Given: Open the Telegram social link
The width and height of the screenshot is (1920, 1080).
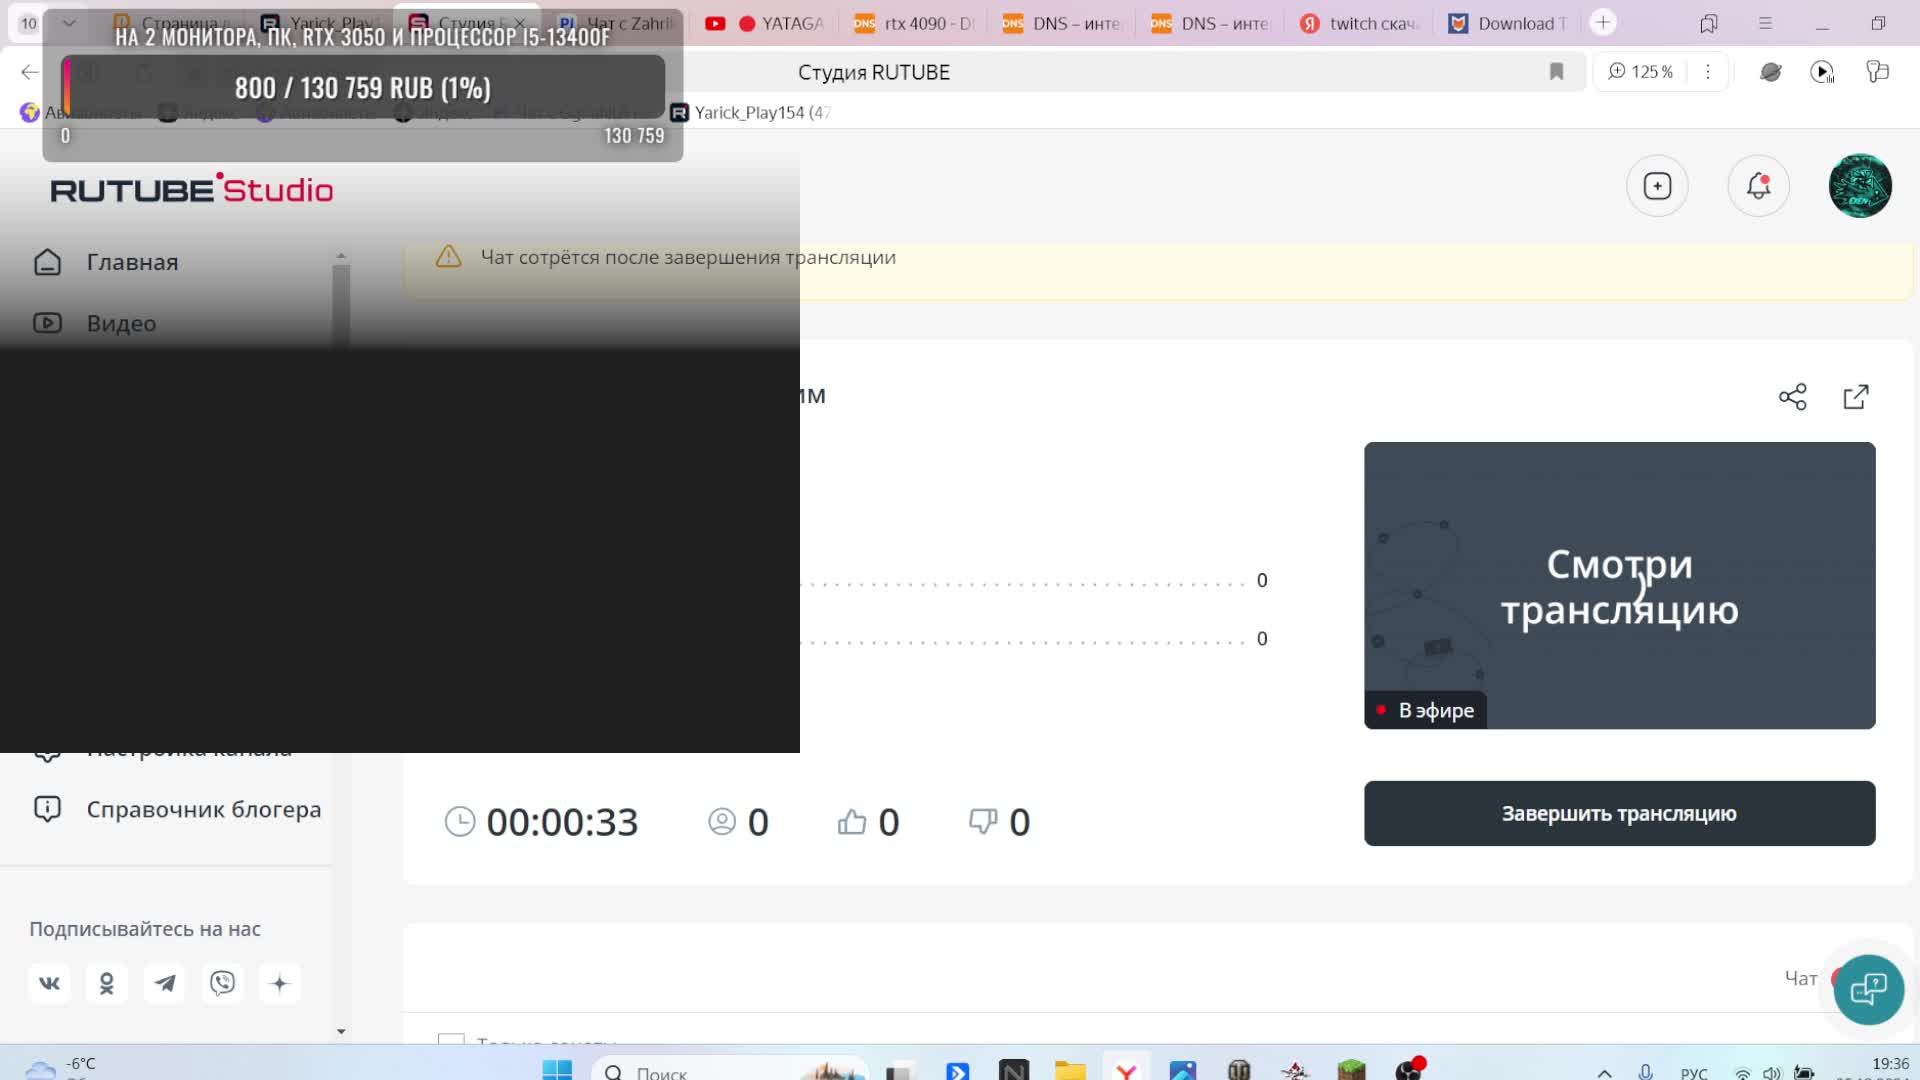Looking at the screenshot, I should tap(165, 983).
